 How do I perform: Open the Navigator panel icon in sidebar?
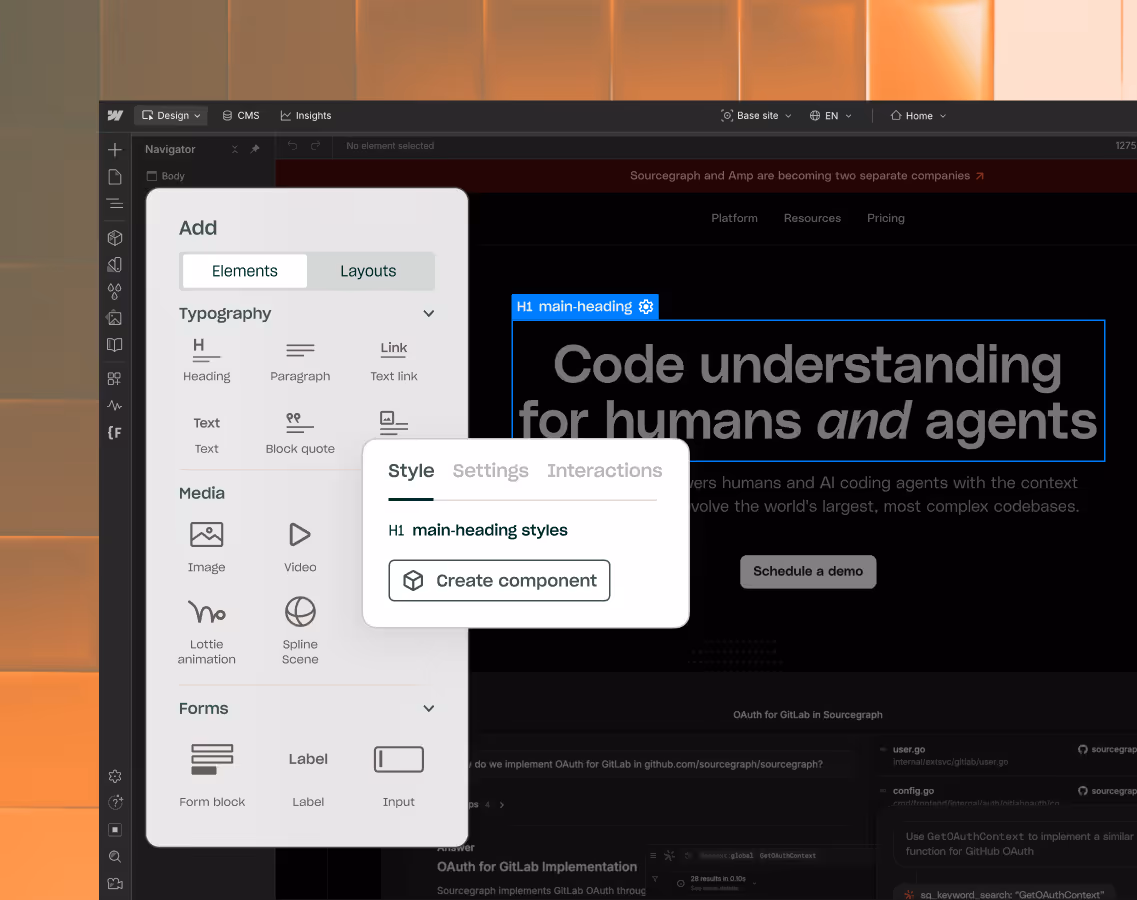pos(115,204)
